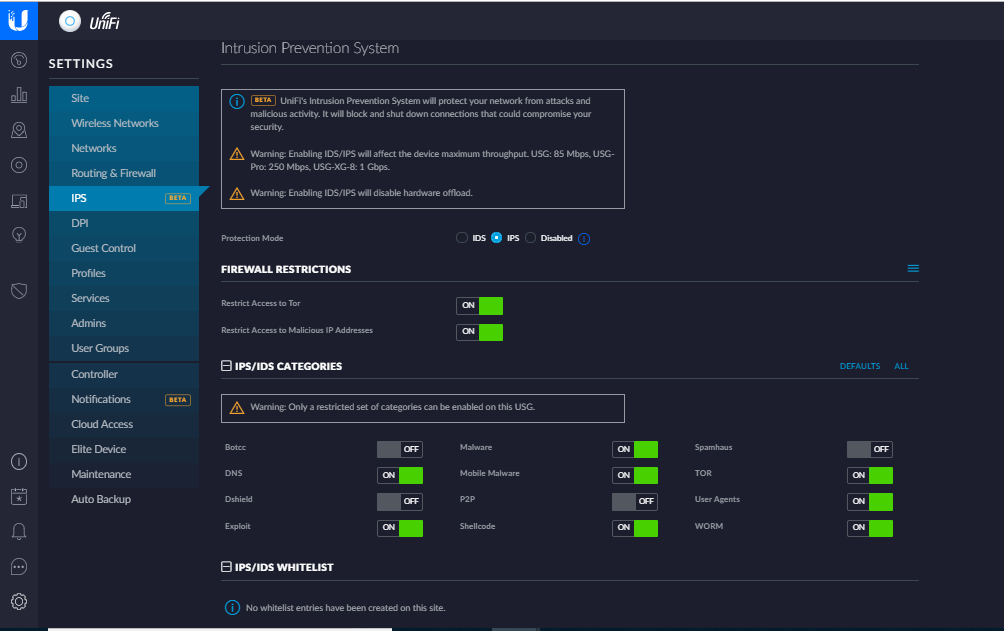Viewport: 1004px width, 631px height.
Task: Open Profiles settings menu item
Action: pos(124,273)
